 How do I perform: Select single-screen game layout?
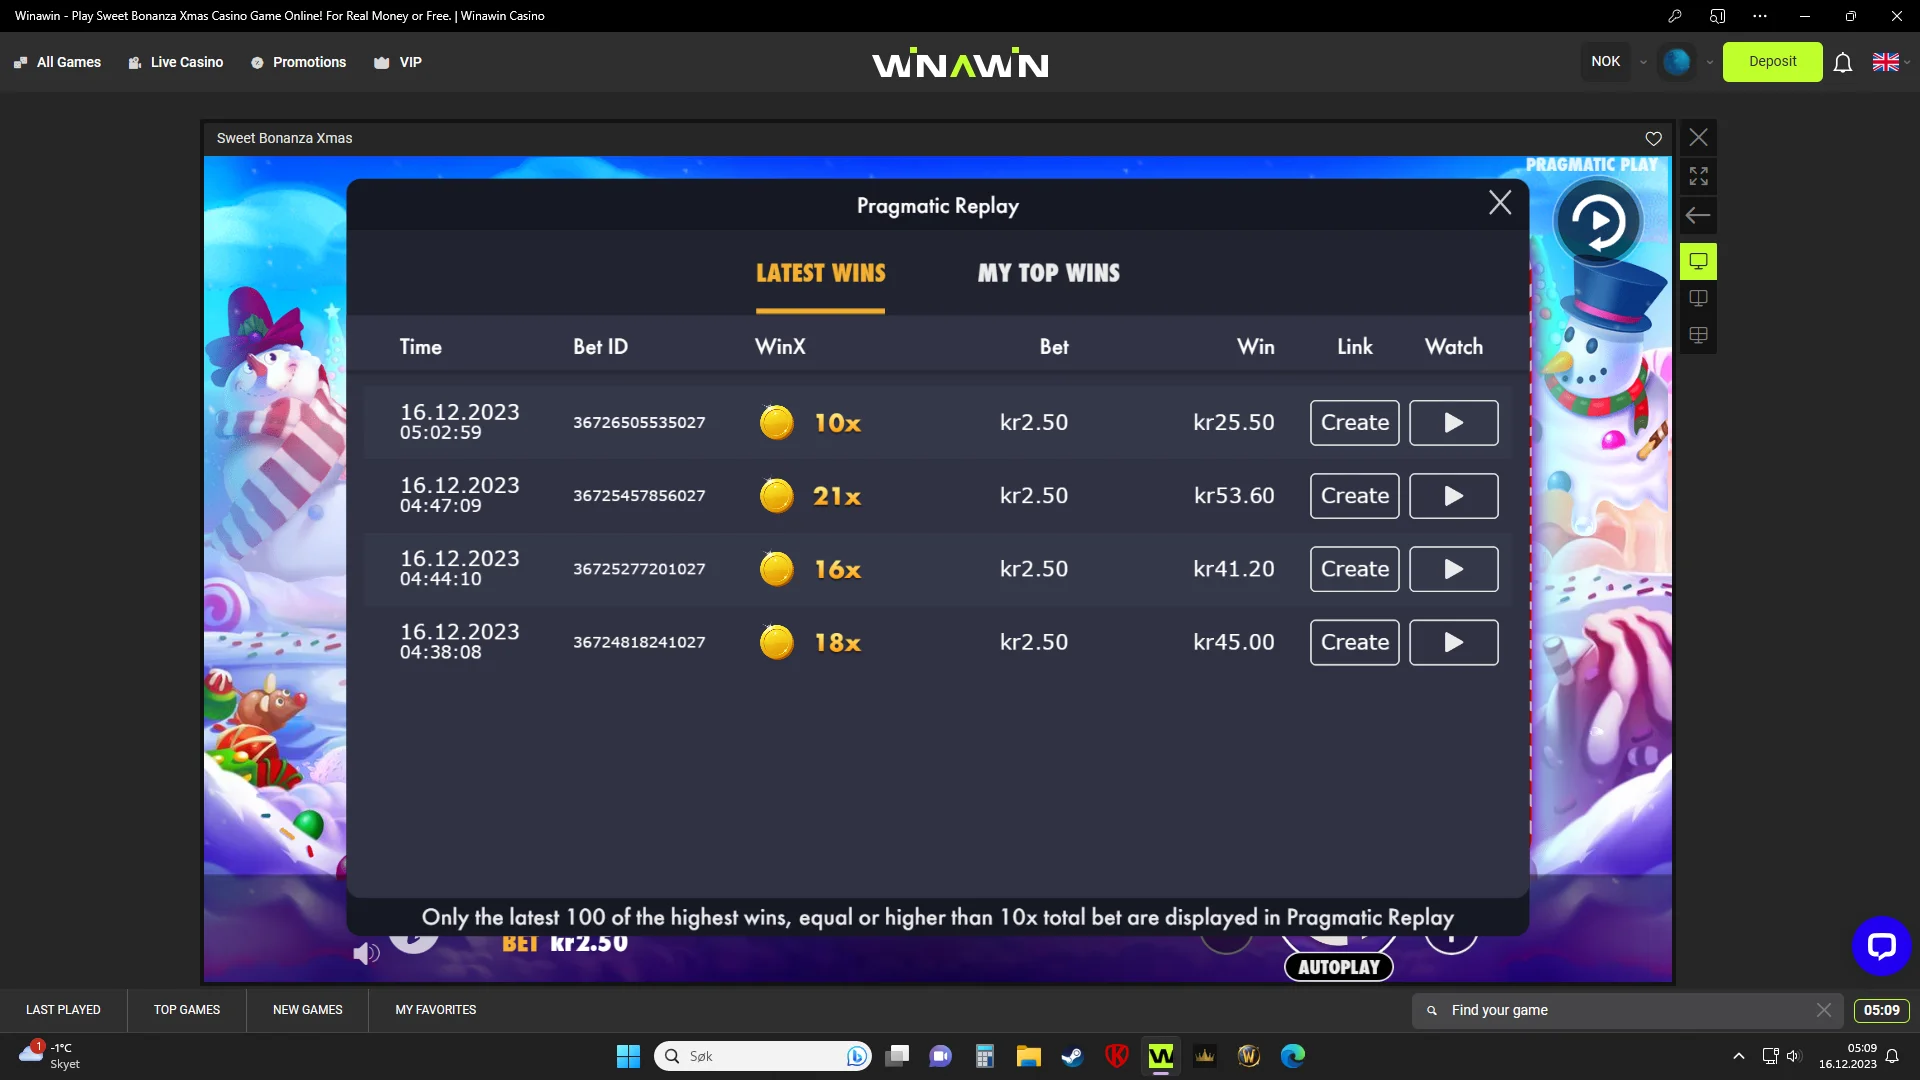pos(1698,261)
